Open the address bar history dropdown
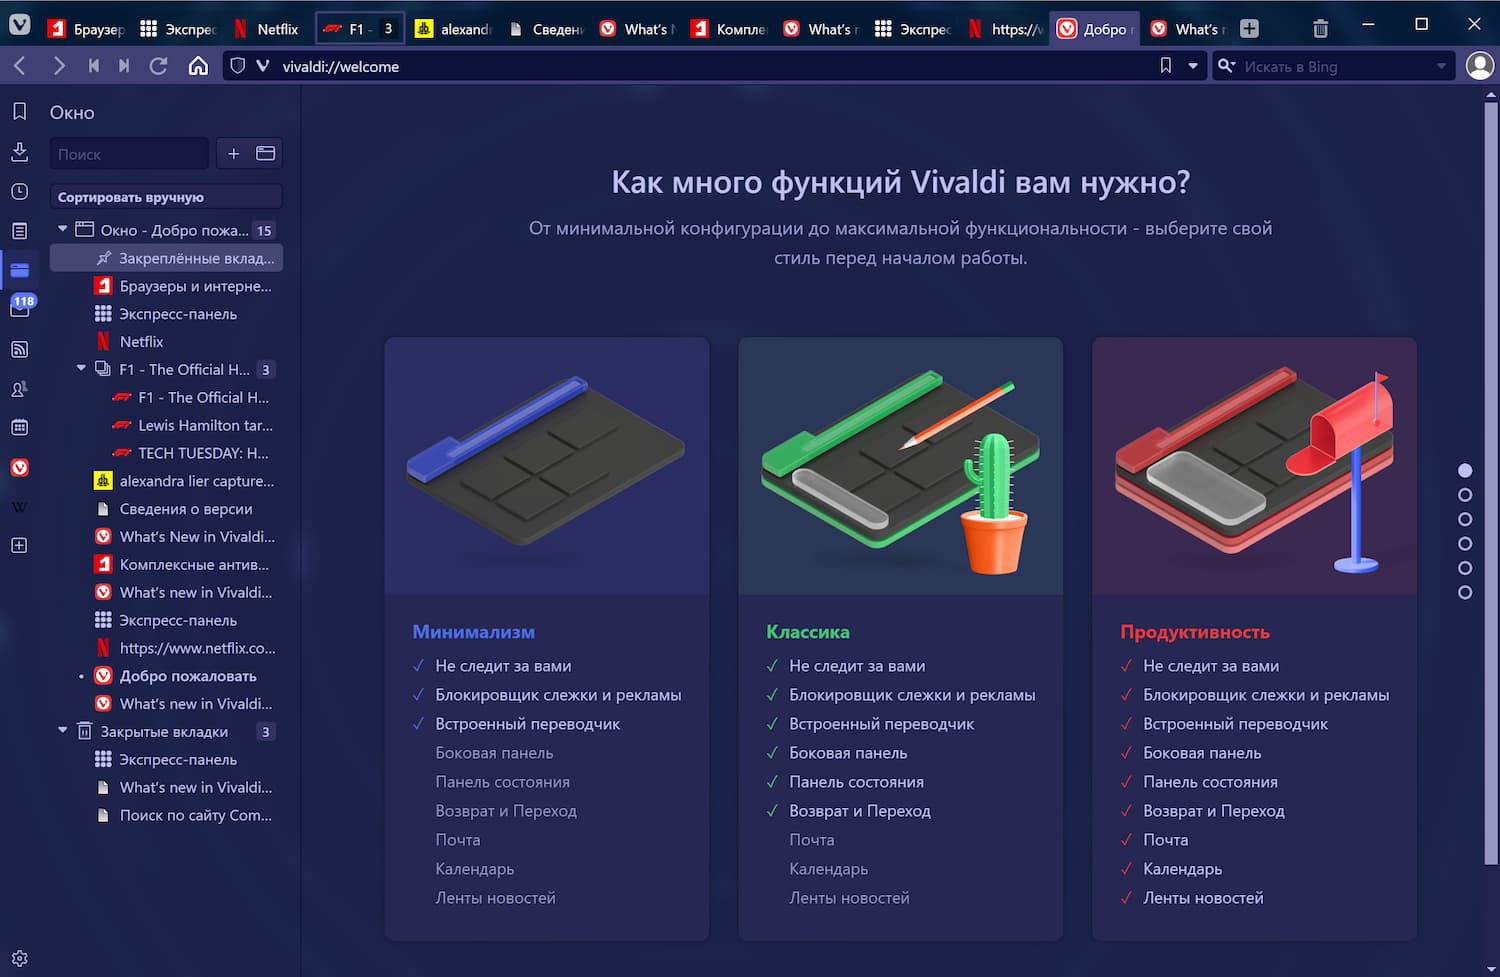1500x977 pixels. (1193, 66)
